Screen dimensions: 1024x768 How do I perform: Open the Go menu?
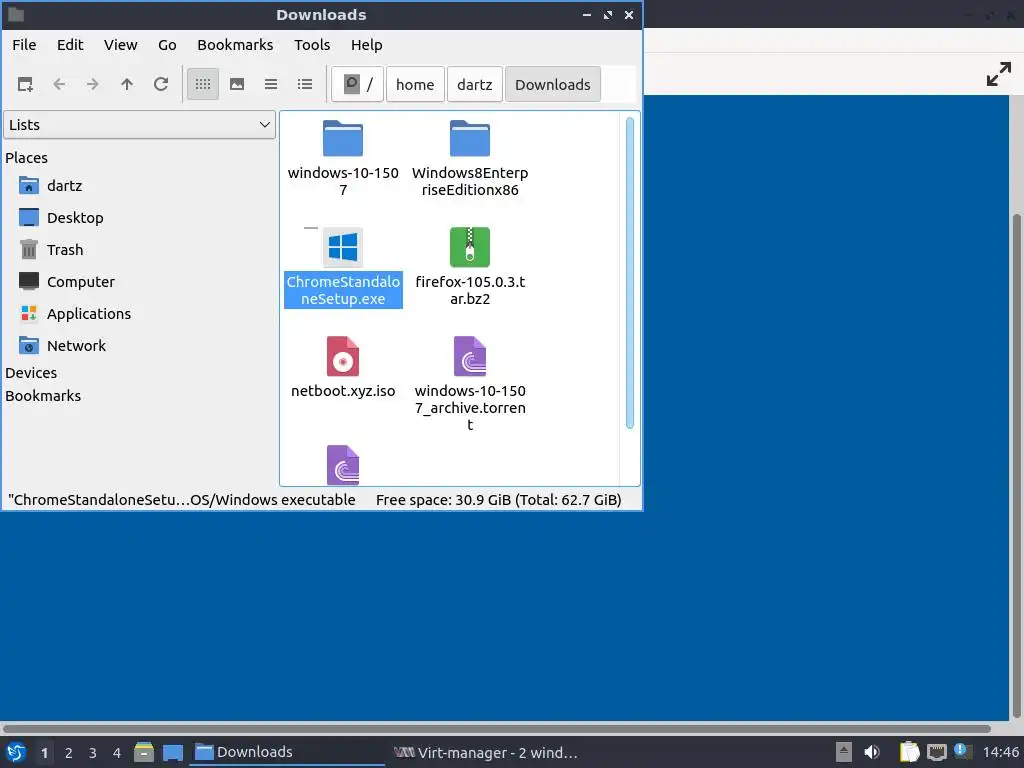[x=167, y=45]
